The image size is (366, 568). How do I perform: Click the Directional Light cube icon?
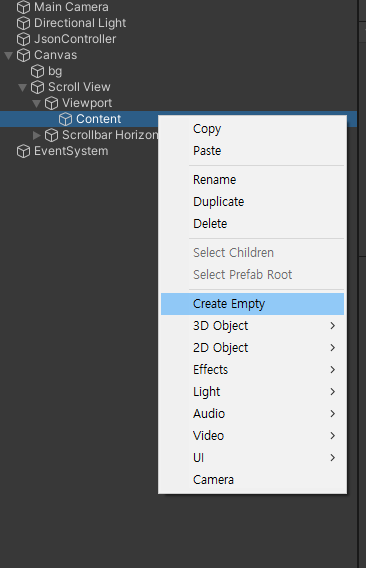coord(24,23)
